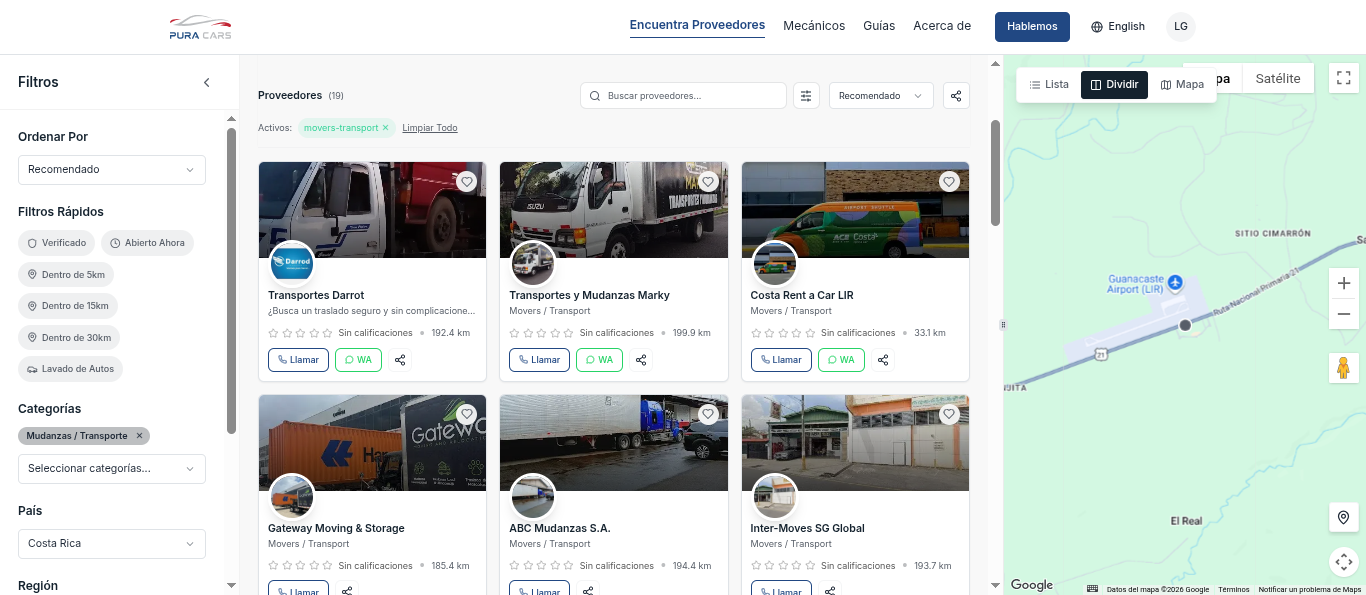Image resolution: width=1366 pixels, height=595 pixels.
Task: Open Acerca de nav item
Action: tap(942, 26)
